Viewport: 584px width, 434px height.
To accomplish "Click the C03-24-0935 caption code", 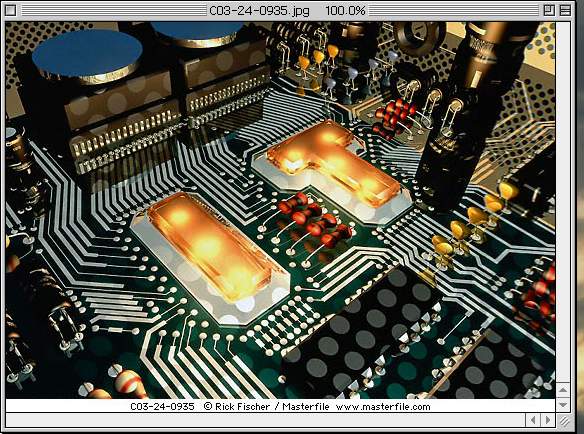I will click(162, 406).
